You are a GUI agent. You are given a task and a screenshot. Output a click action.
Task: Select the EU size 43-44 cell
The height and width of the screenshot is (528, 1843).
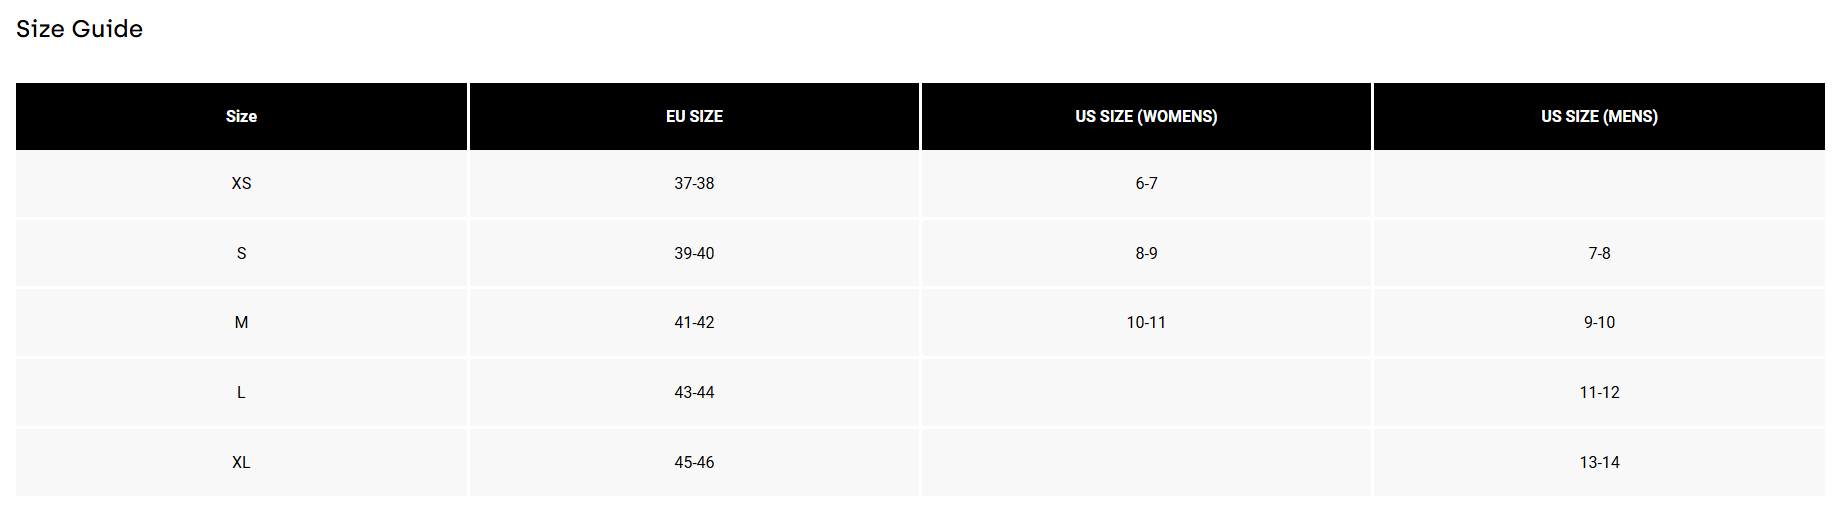[694, 392]
